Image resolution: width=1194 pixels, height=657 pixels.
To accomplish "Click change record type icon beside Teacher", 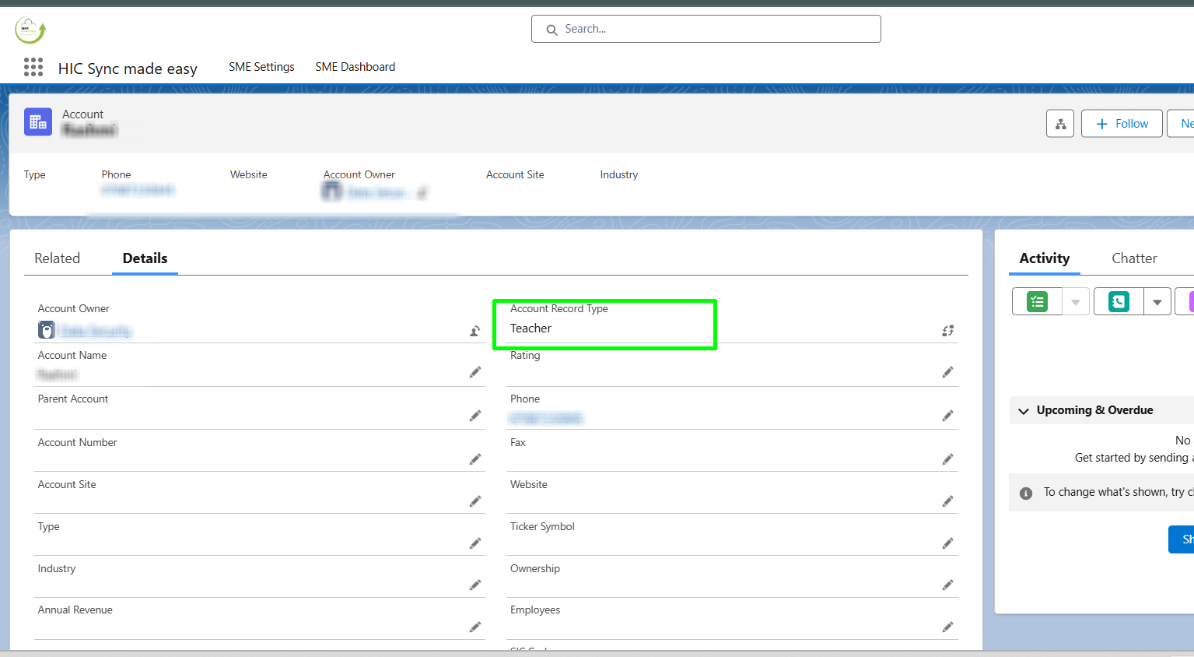I will (947, 330).
